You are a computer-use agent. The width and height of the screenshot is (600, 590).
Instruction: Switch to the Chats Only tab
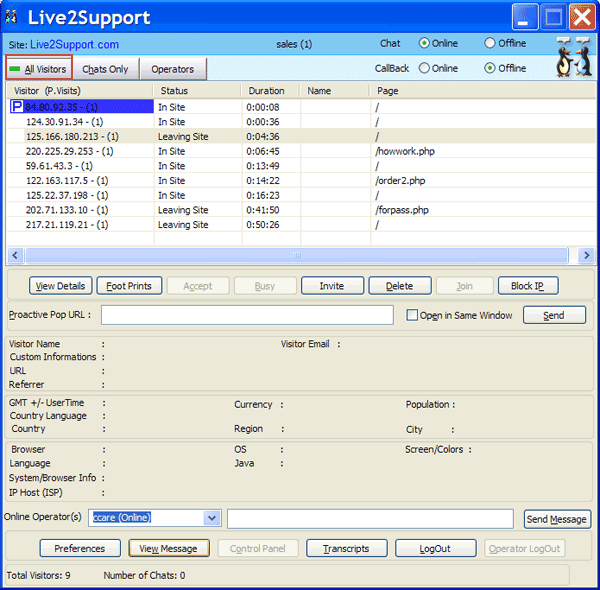tap(105, 69)
